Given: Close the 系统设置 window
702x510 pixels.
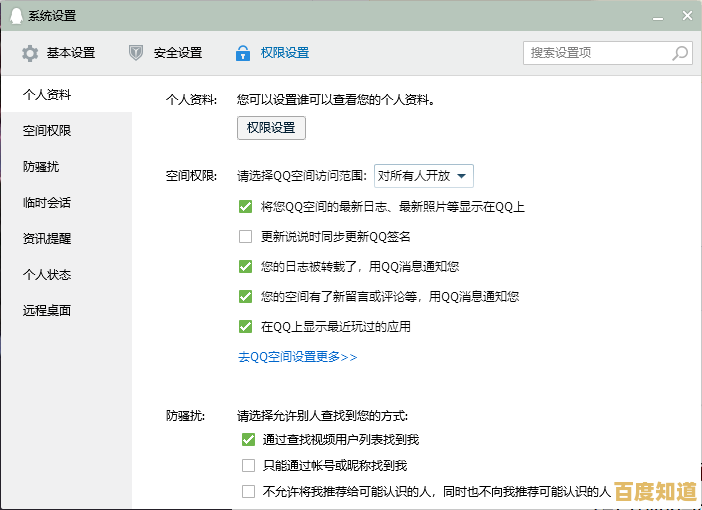Looking at the screenshot, I should click(685, 15).
